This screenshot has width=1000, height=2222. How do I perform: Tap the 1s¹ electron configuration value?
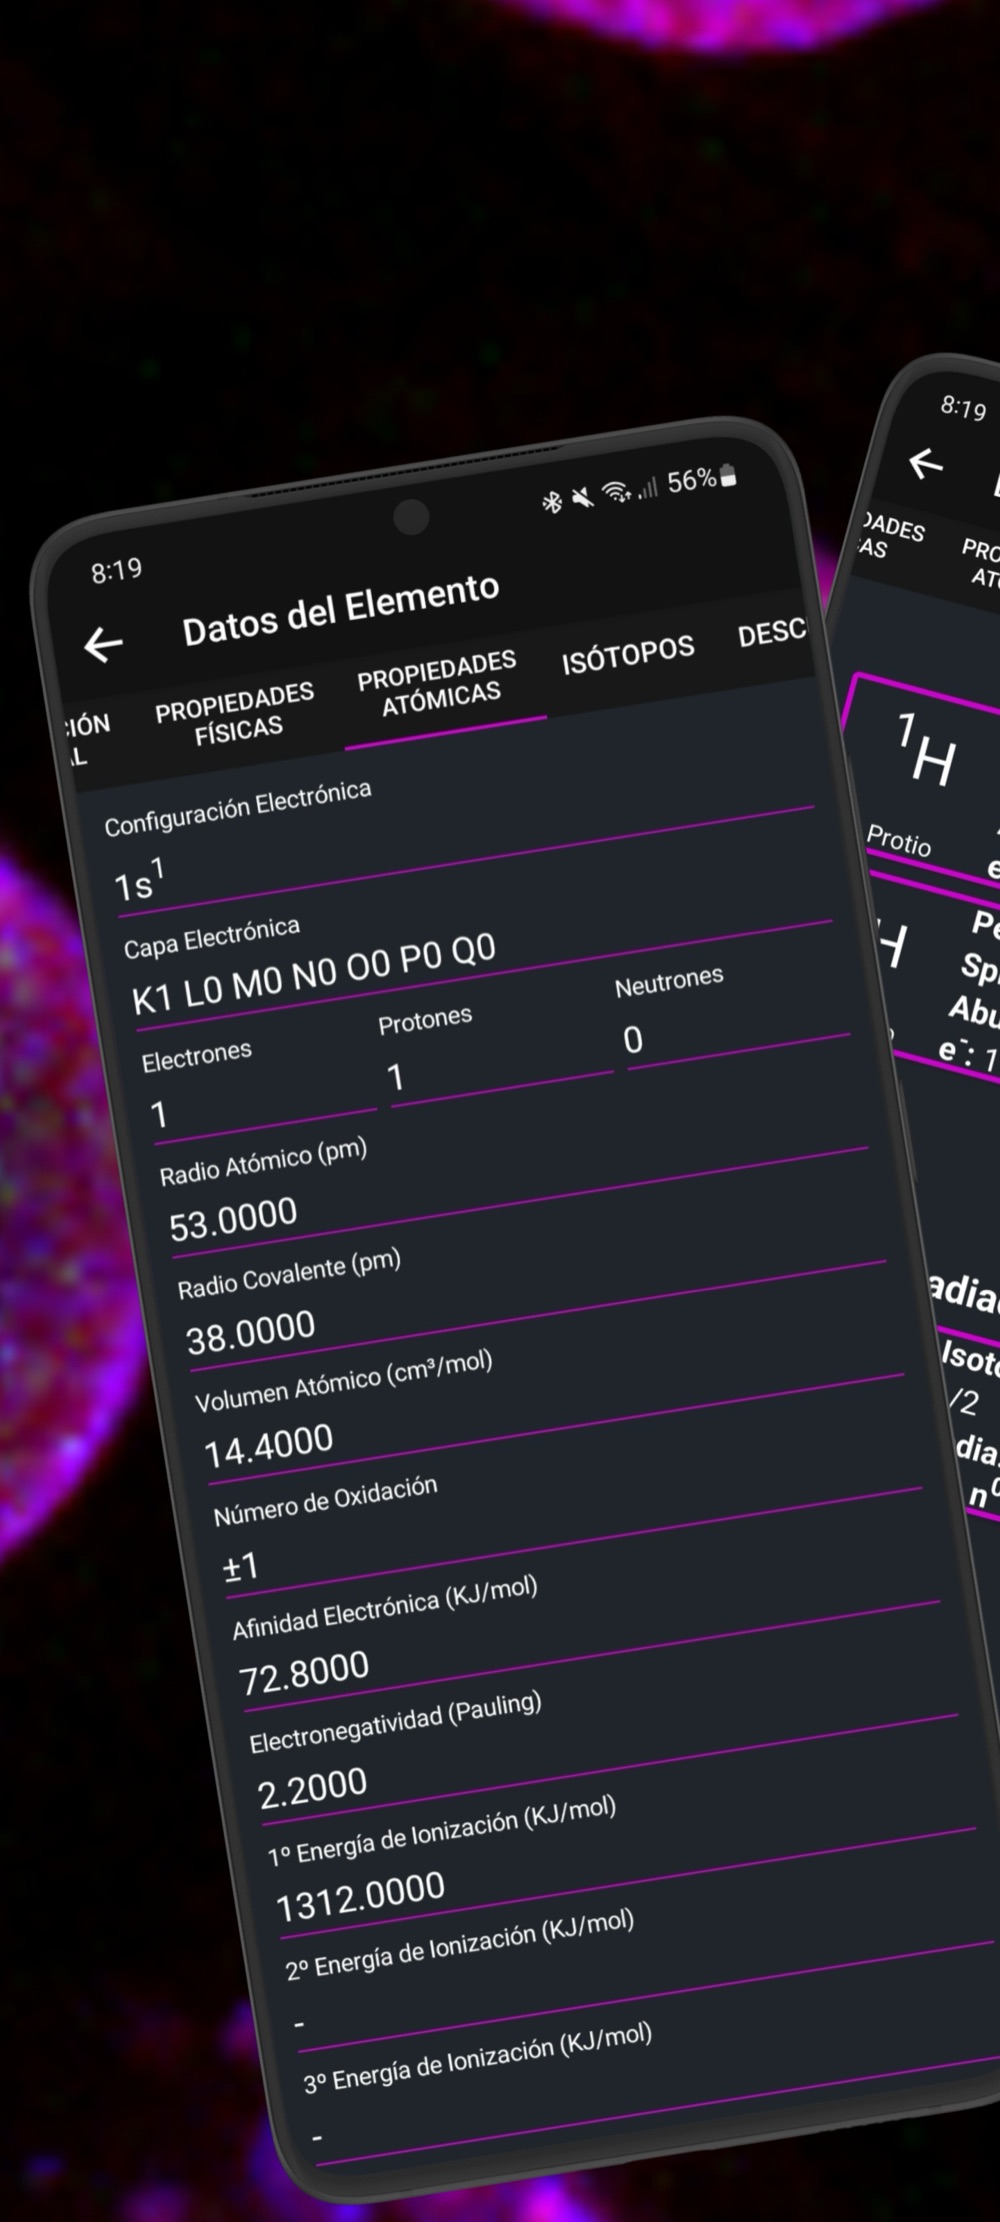[x=140, y=881]
